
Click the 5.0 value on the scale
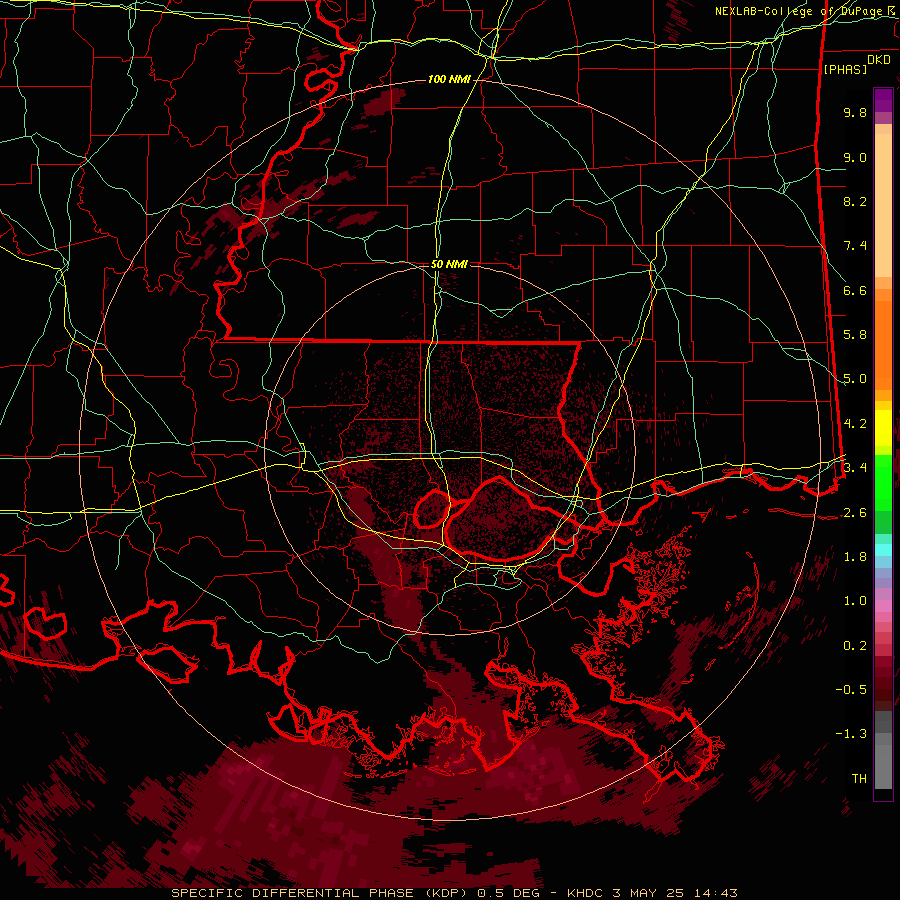tap(855, 379)
